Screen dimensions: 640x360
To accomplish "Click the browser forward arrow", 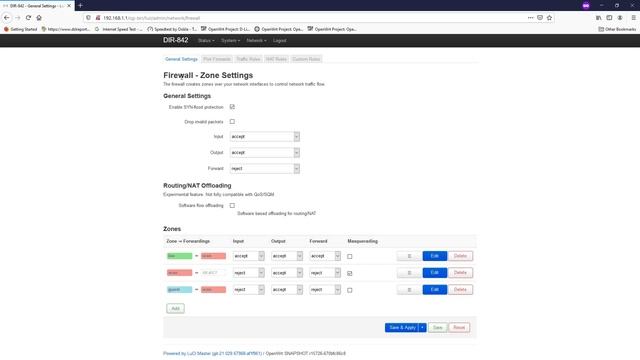I will (18, 18).
